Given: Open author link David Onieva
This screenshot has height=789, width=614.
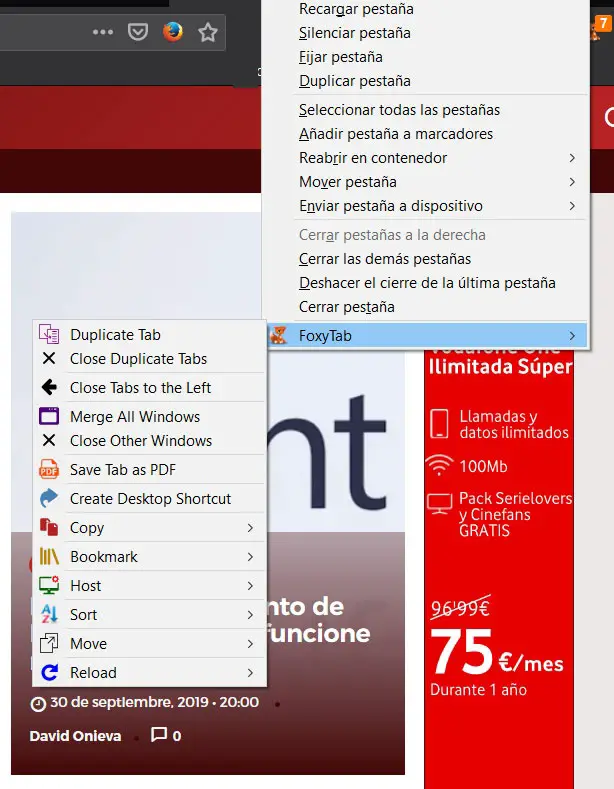Looking at the screenshot, I should (x=75, y=736).
